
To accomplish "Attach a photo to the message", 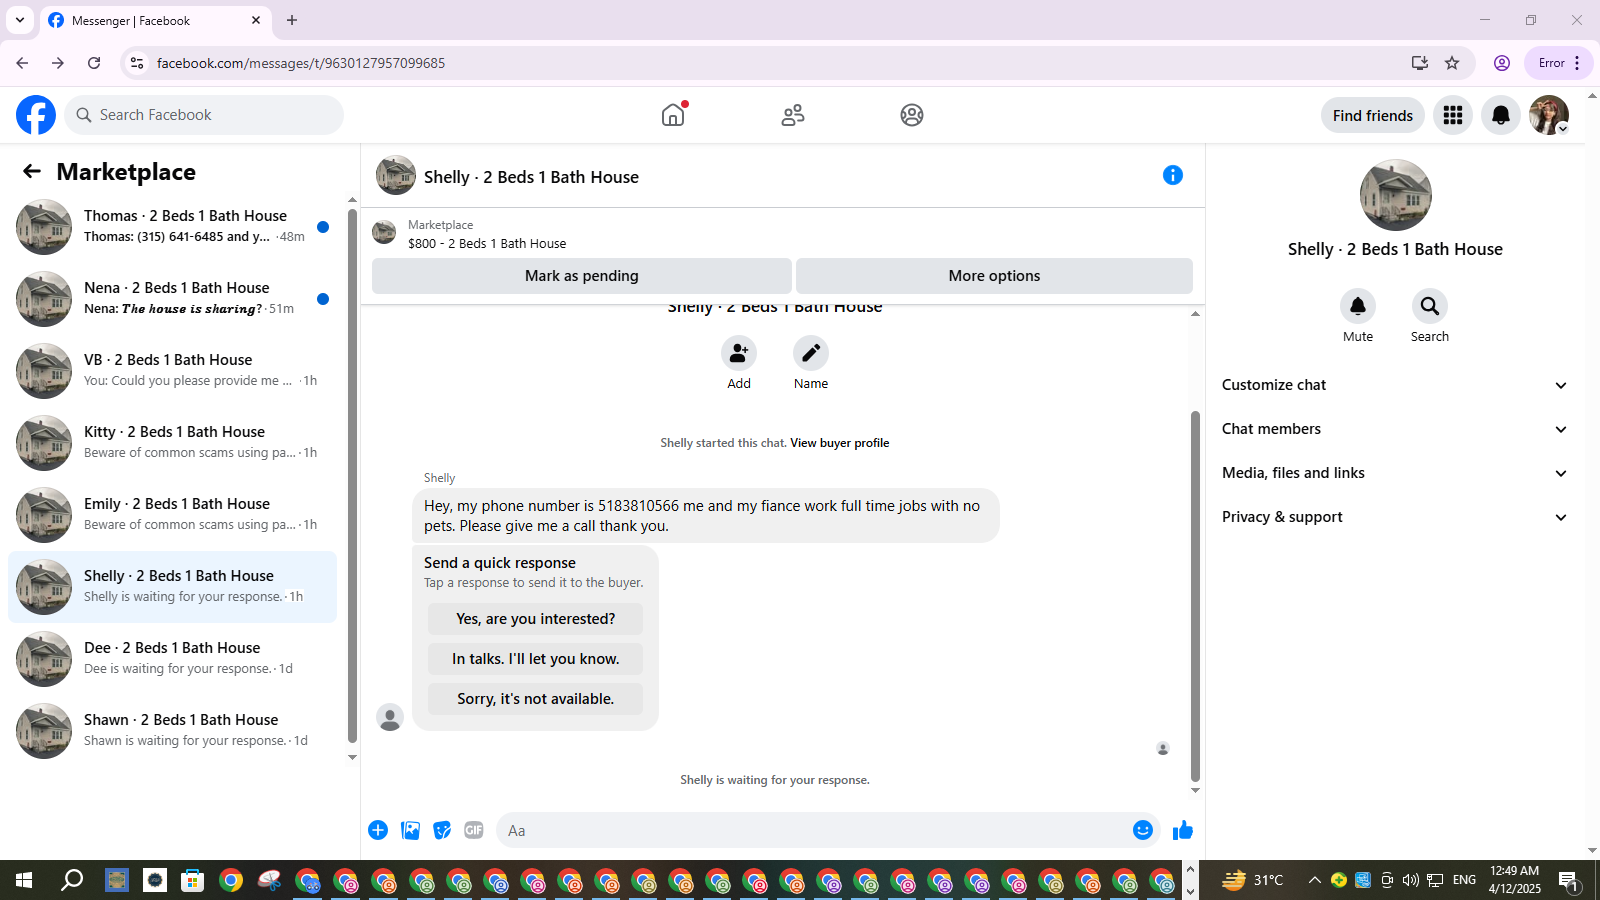I will pos(410,830).
